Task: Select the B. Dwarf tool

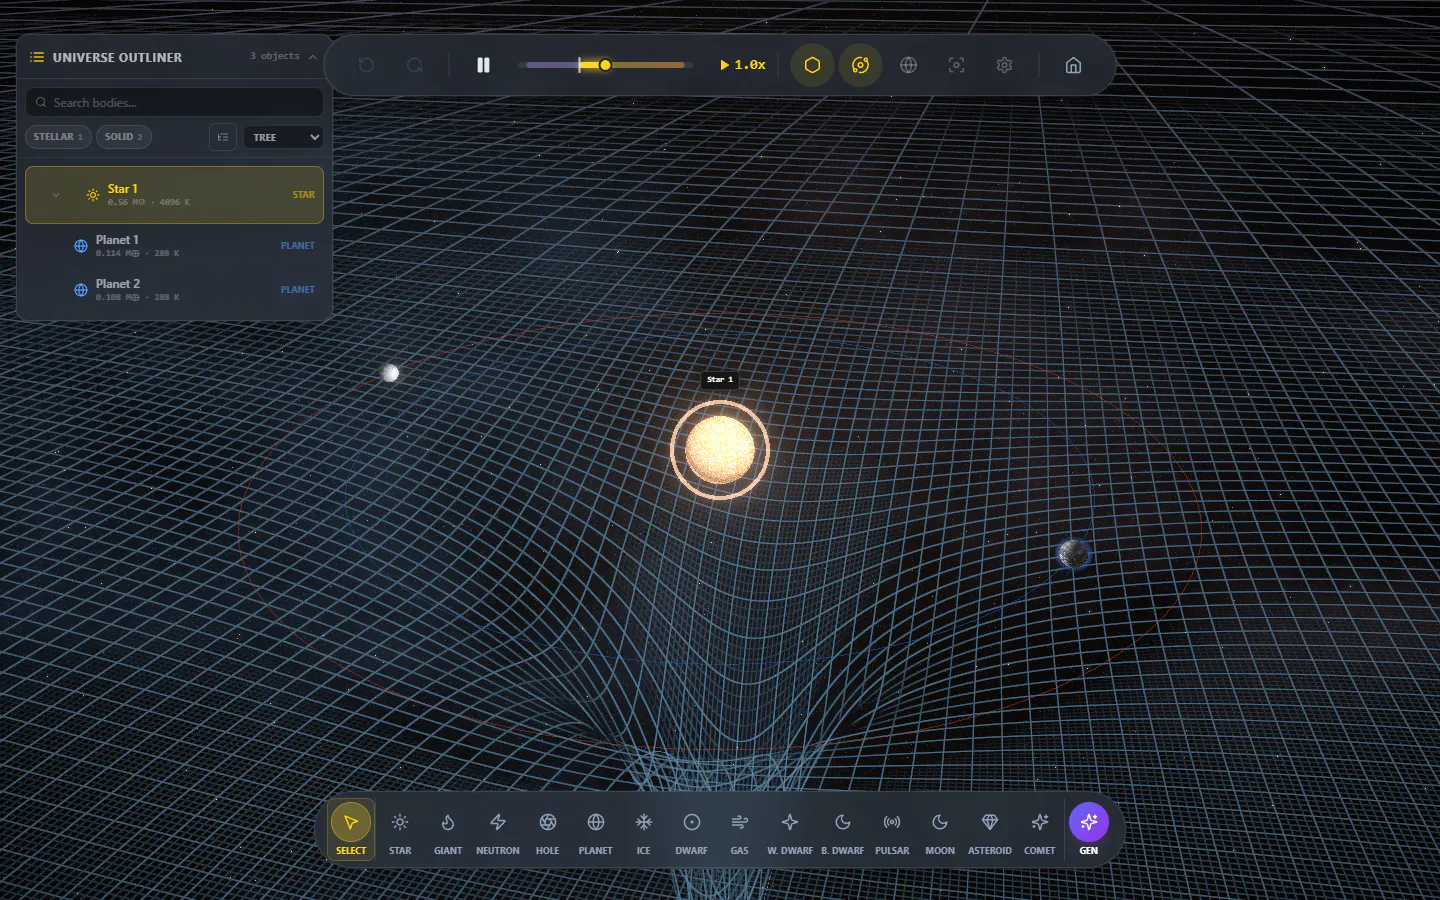Action: click(842, 831)
